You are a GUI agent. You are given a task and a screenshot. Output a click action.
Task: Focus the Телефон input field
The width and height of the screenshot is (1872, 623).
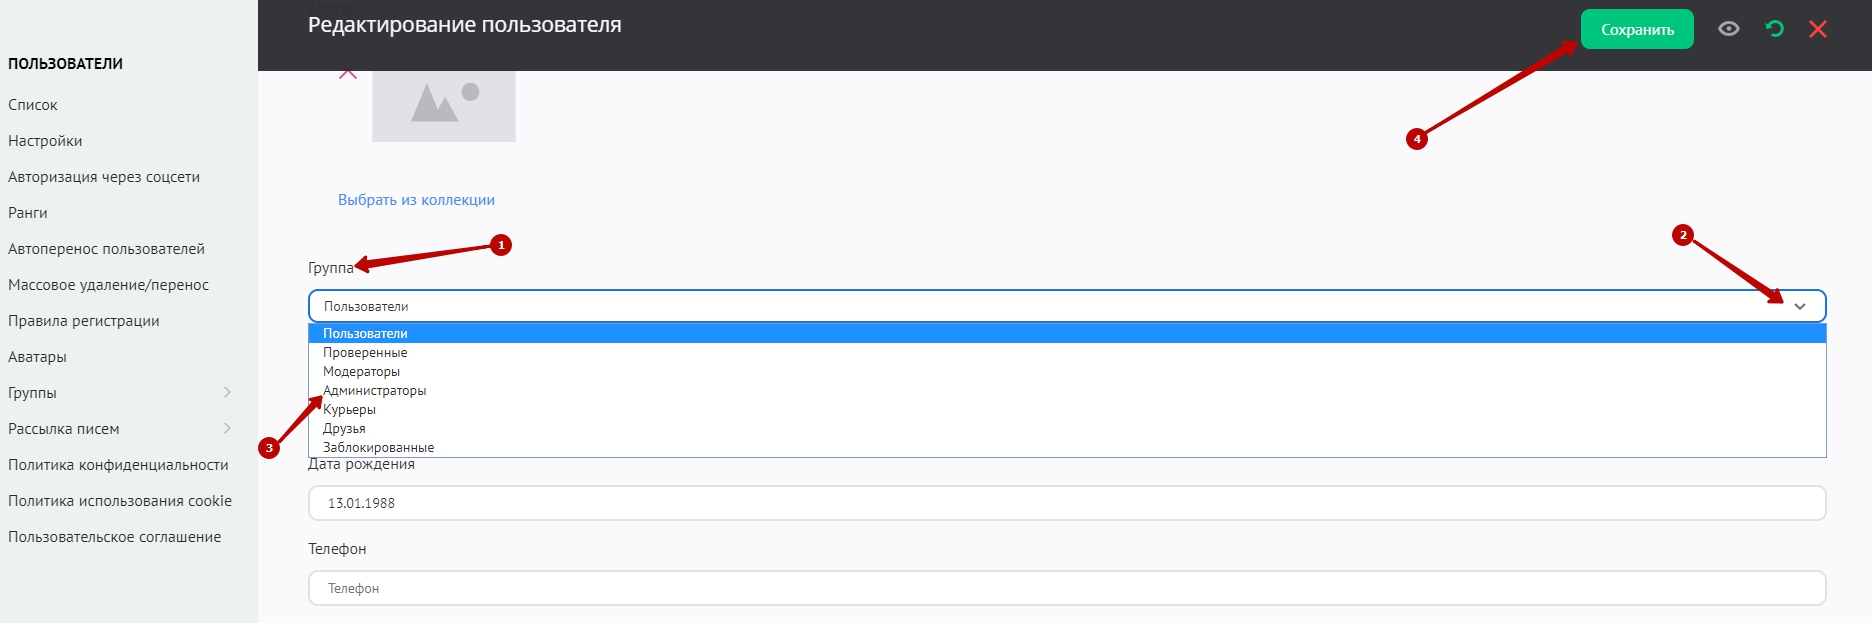[x=1067, y=588]
